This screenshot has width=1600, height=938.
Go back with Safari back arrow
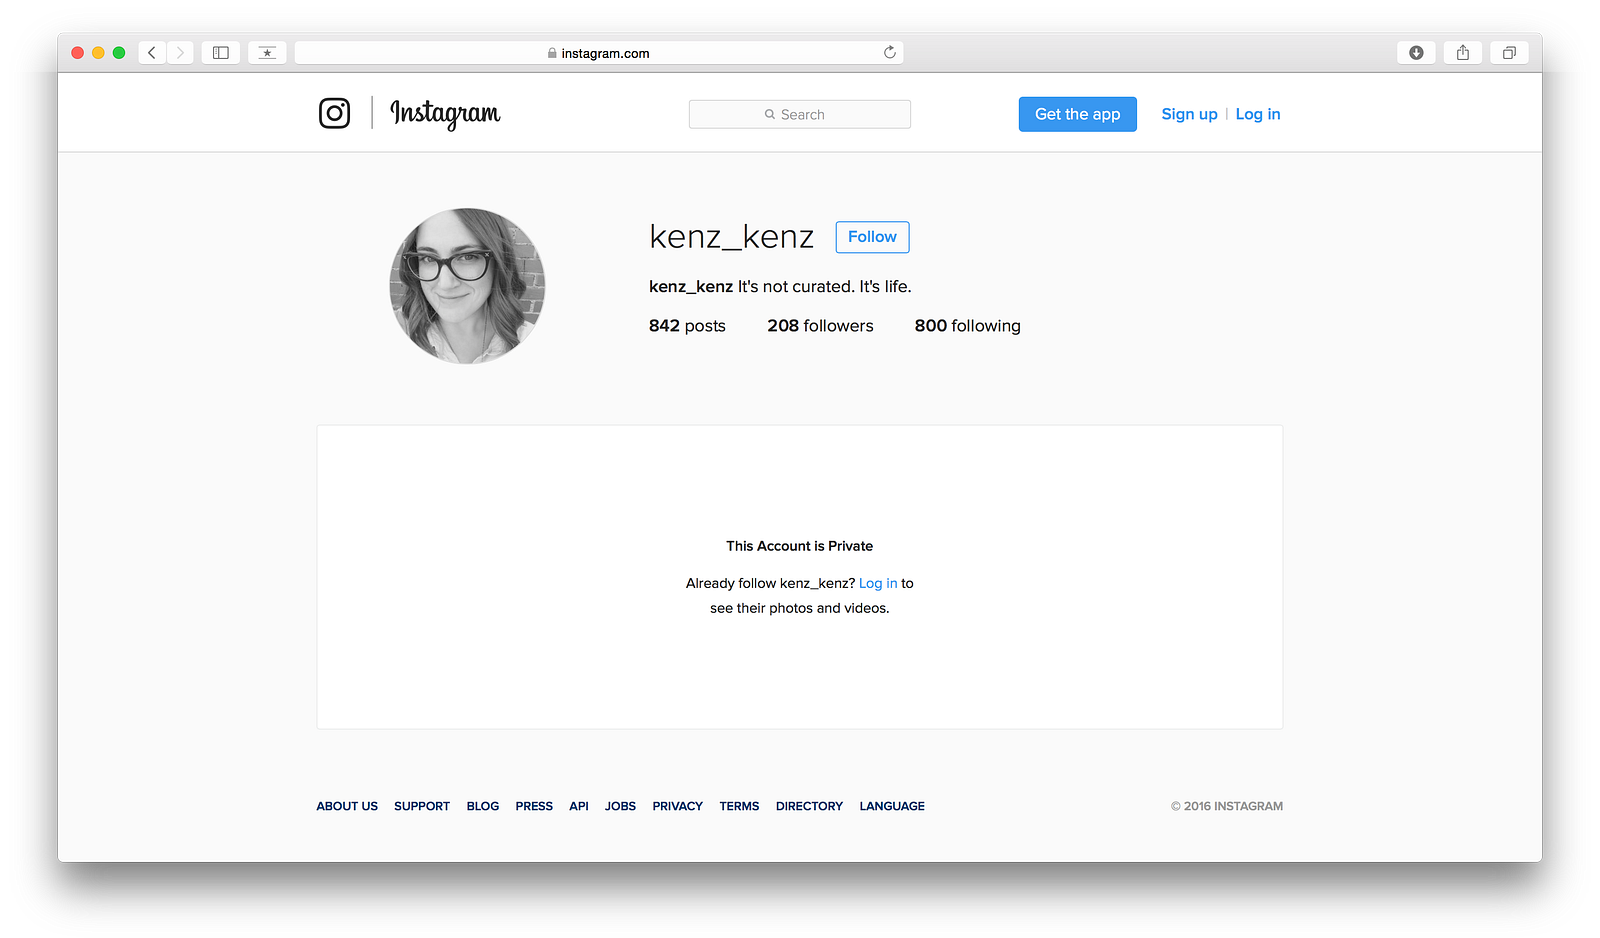pos(152,53)
